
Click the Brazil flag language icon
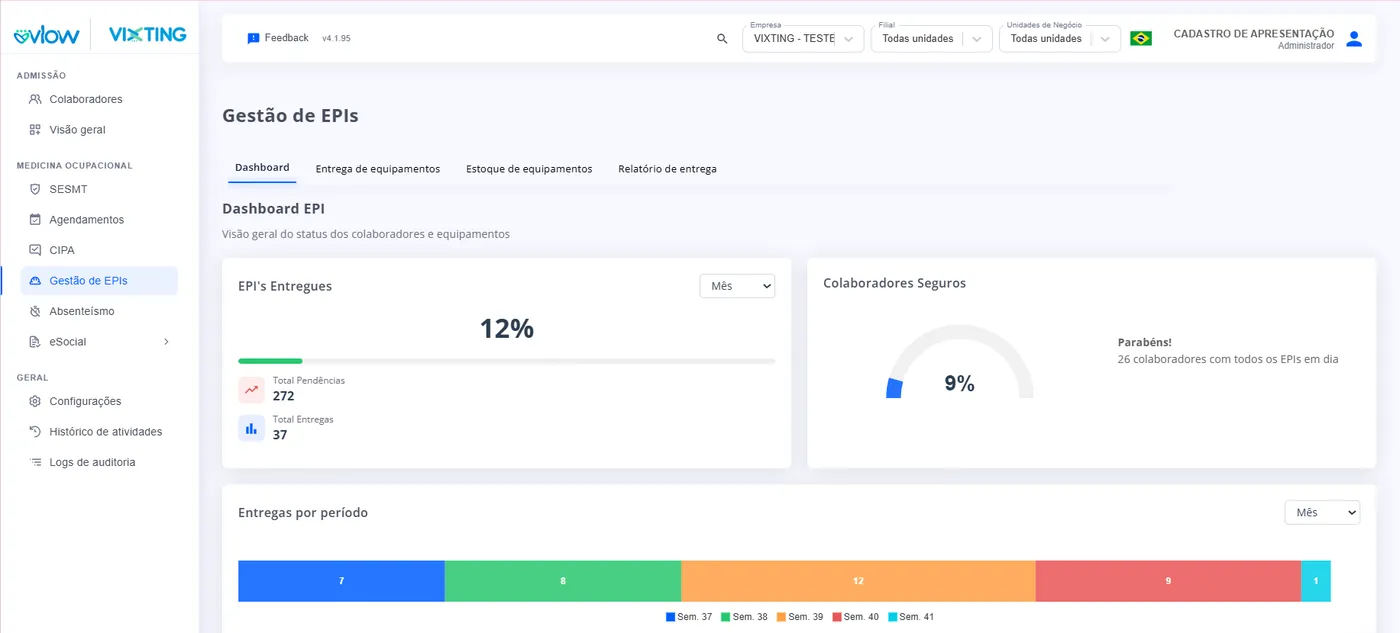tap(1141, 38)
